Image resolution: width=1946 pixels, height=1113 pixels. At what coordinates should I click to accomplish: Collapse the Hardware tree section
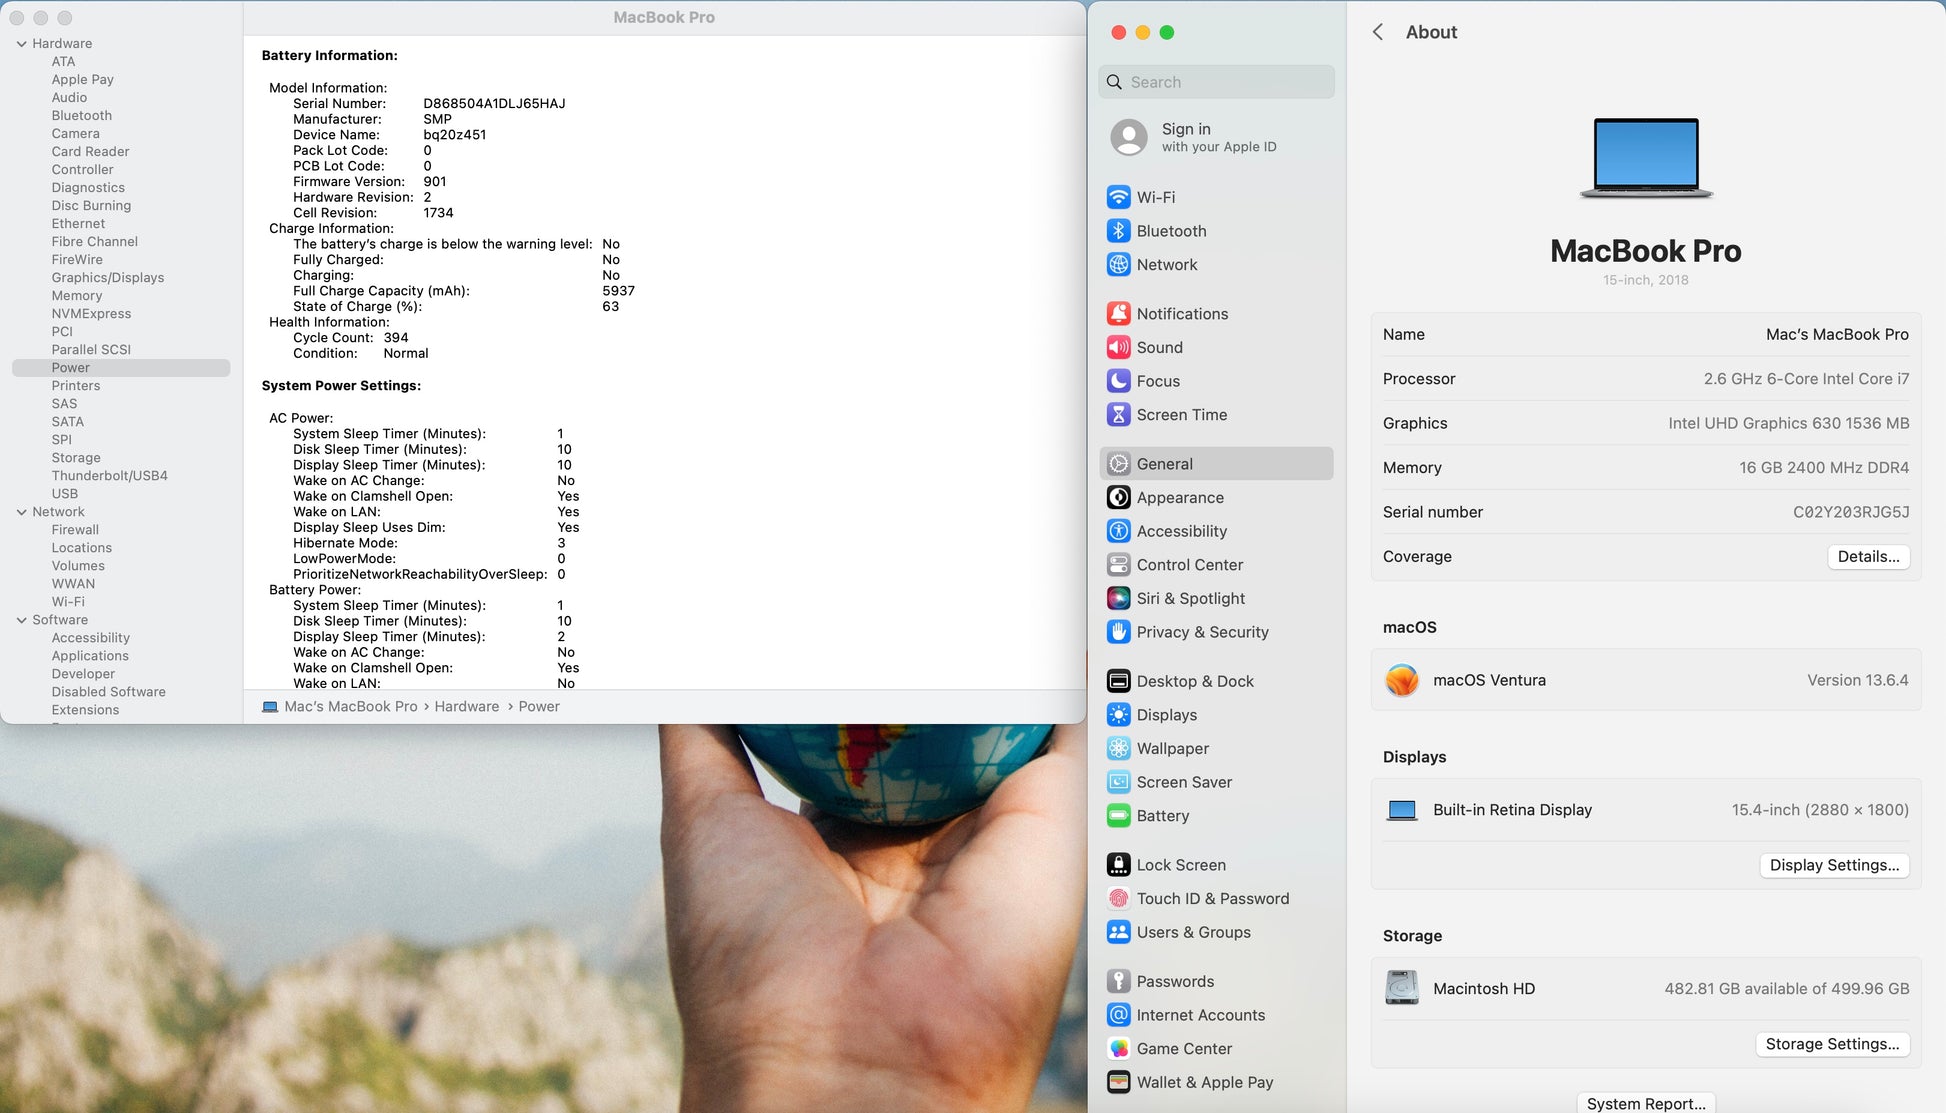pos(21,44)
